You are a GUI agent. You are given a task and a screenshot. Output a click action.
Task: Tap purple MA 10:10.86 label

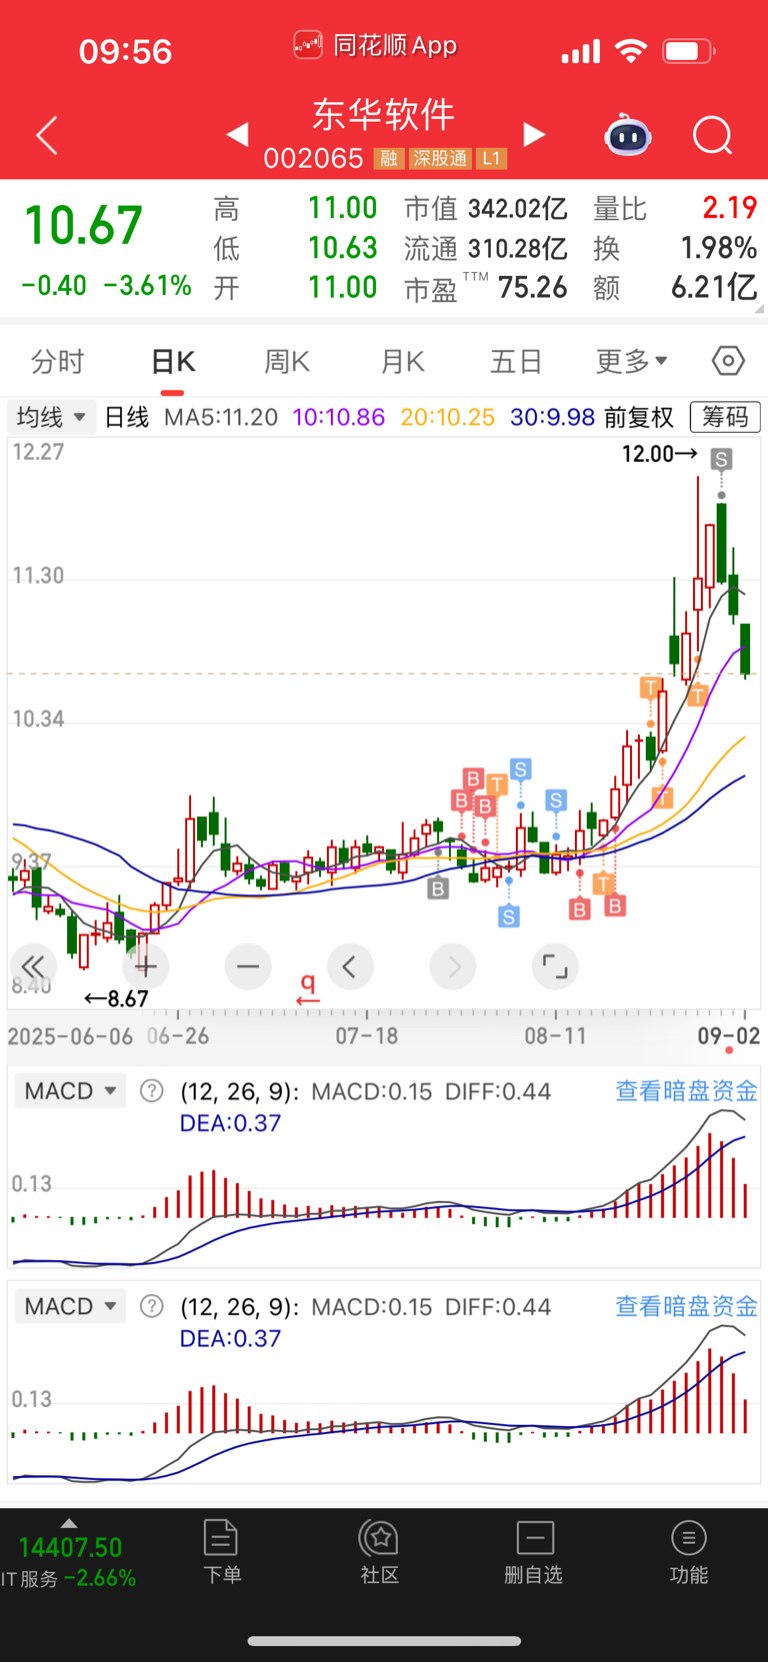click(338, 417)
